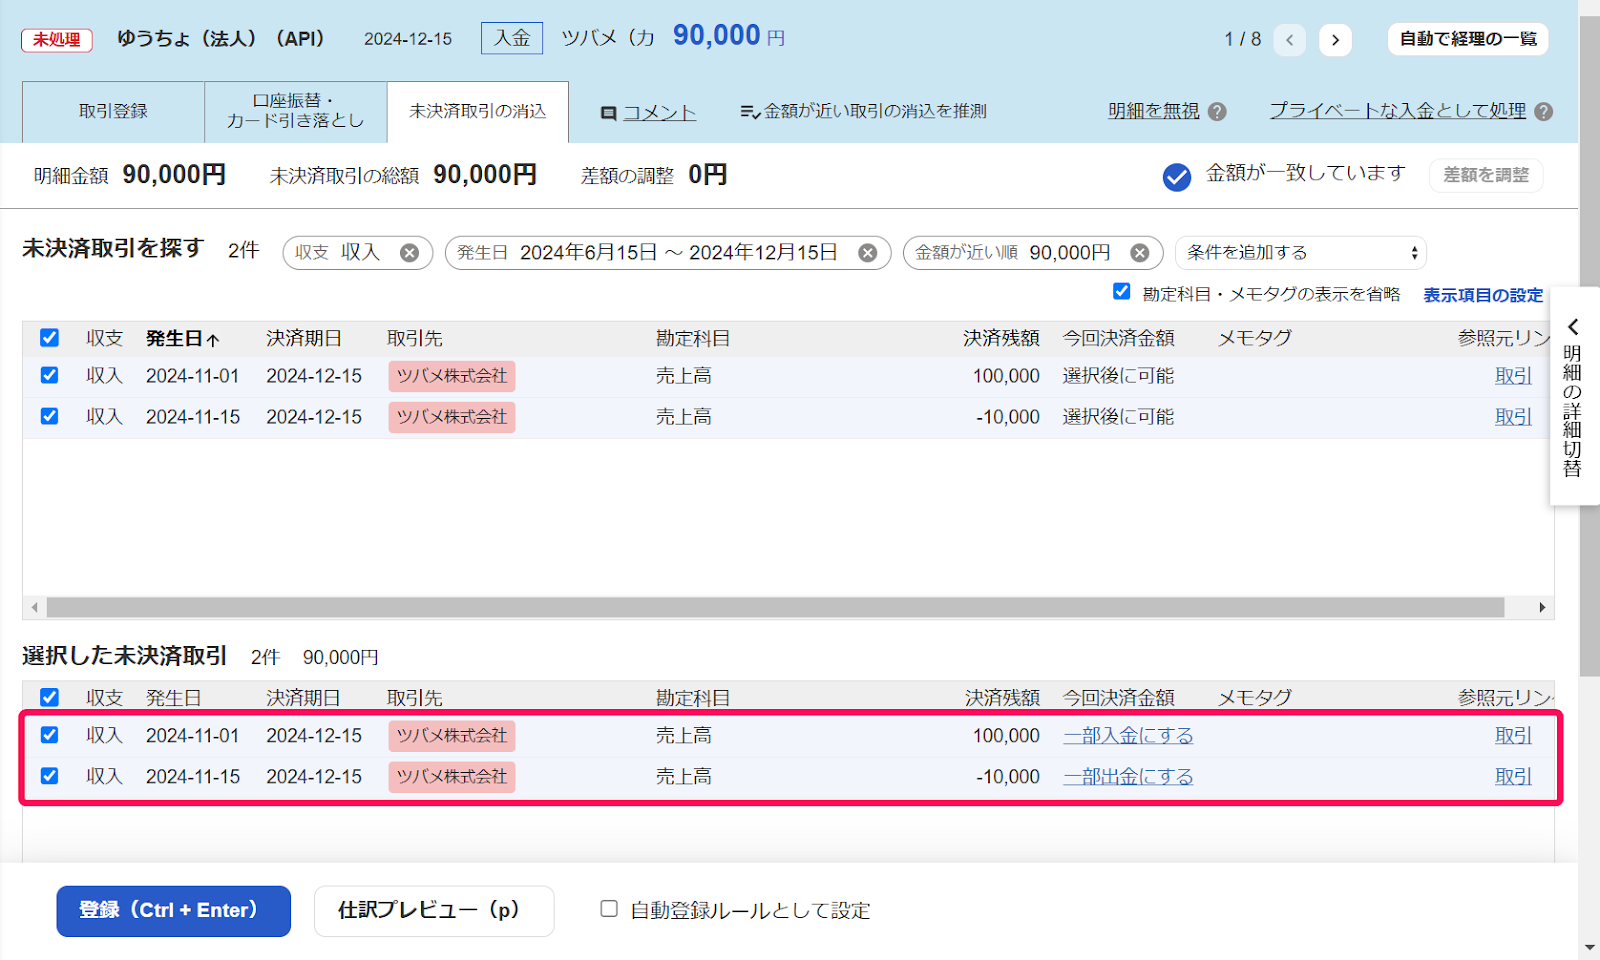Select the 未決済取引の消込 tab

pos(478,112)
